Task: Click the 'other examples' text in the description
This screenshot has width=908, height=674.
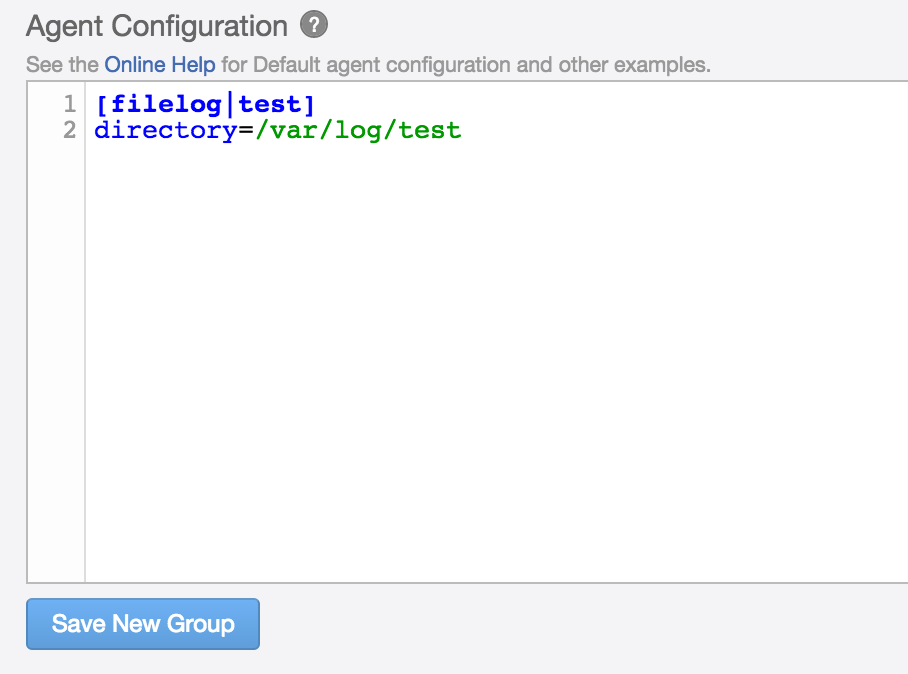Action: [x=642, y=65]
